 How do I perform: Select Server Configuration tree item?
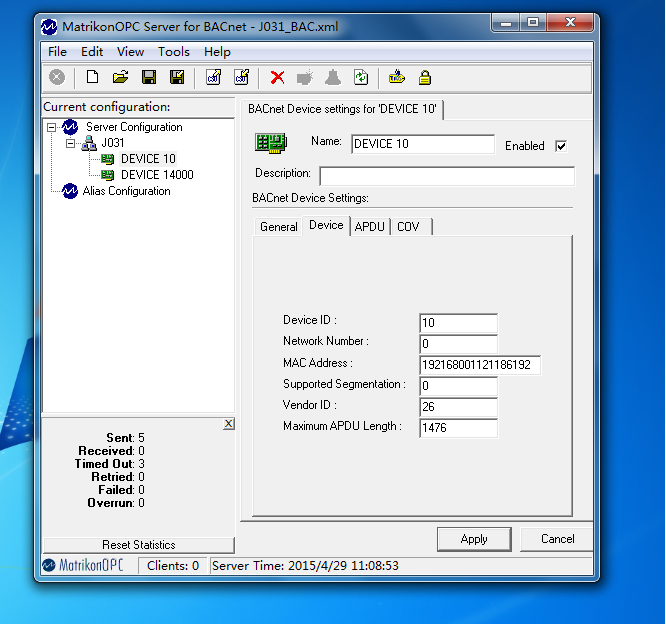[x=134, y=127]
